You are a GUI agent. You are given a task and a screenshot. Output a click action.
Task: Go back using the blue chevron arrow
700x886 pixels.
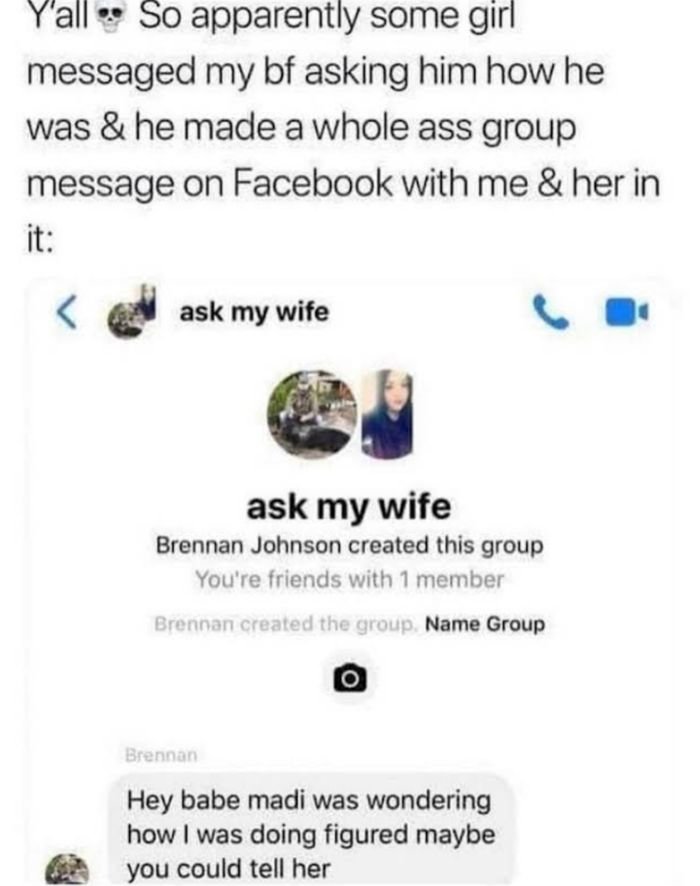click(67, 313)
